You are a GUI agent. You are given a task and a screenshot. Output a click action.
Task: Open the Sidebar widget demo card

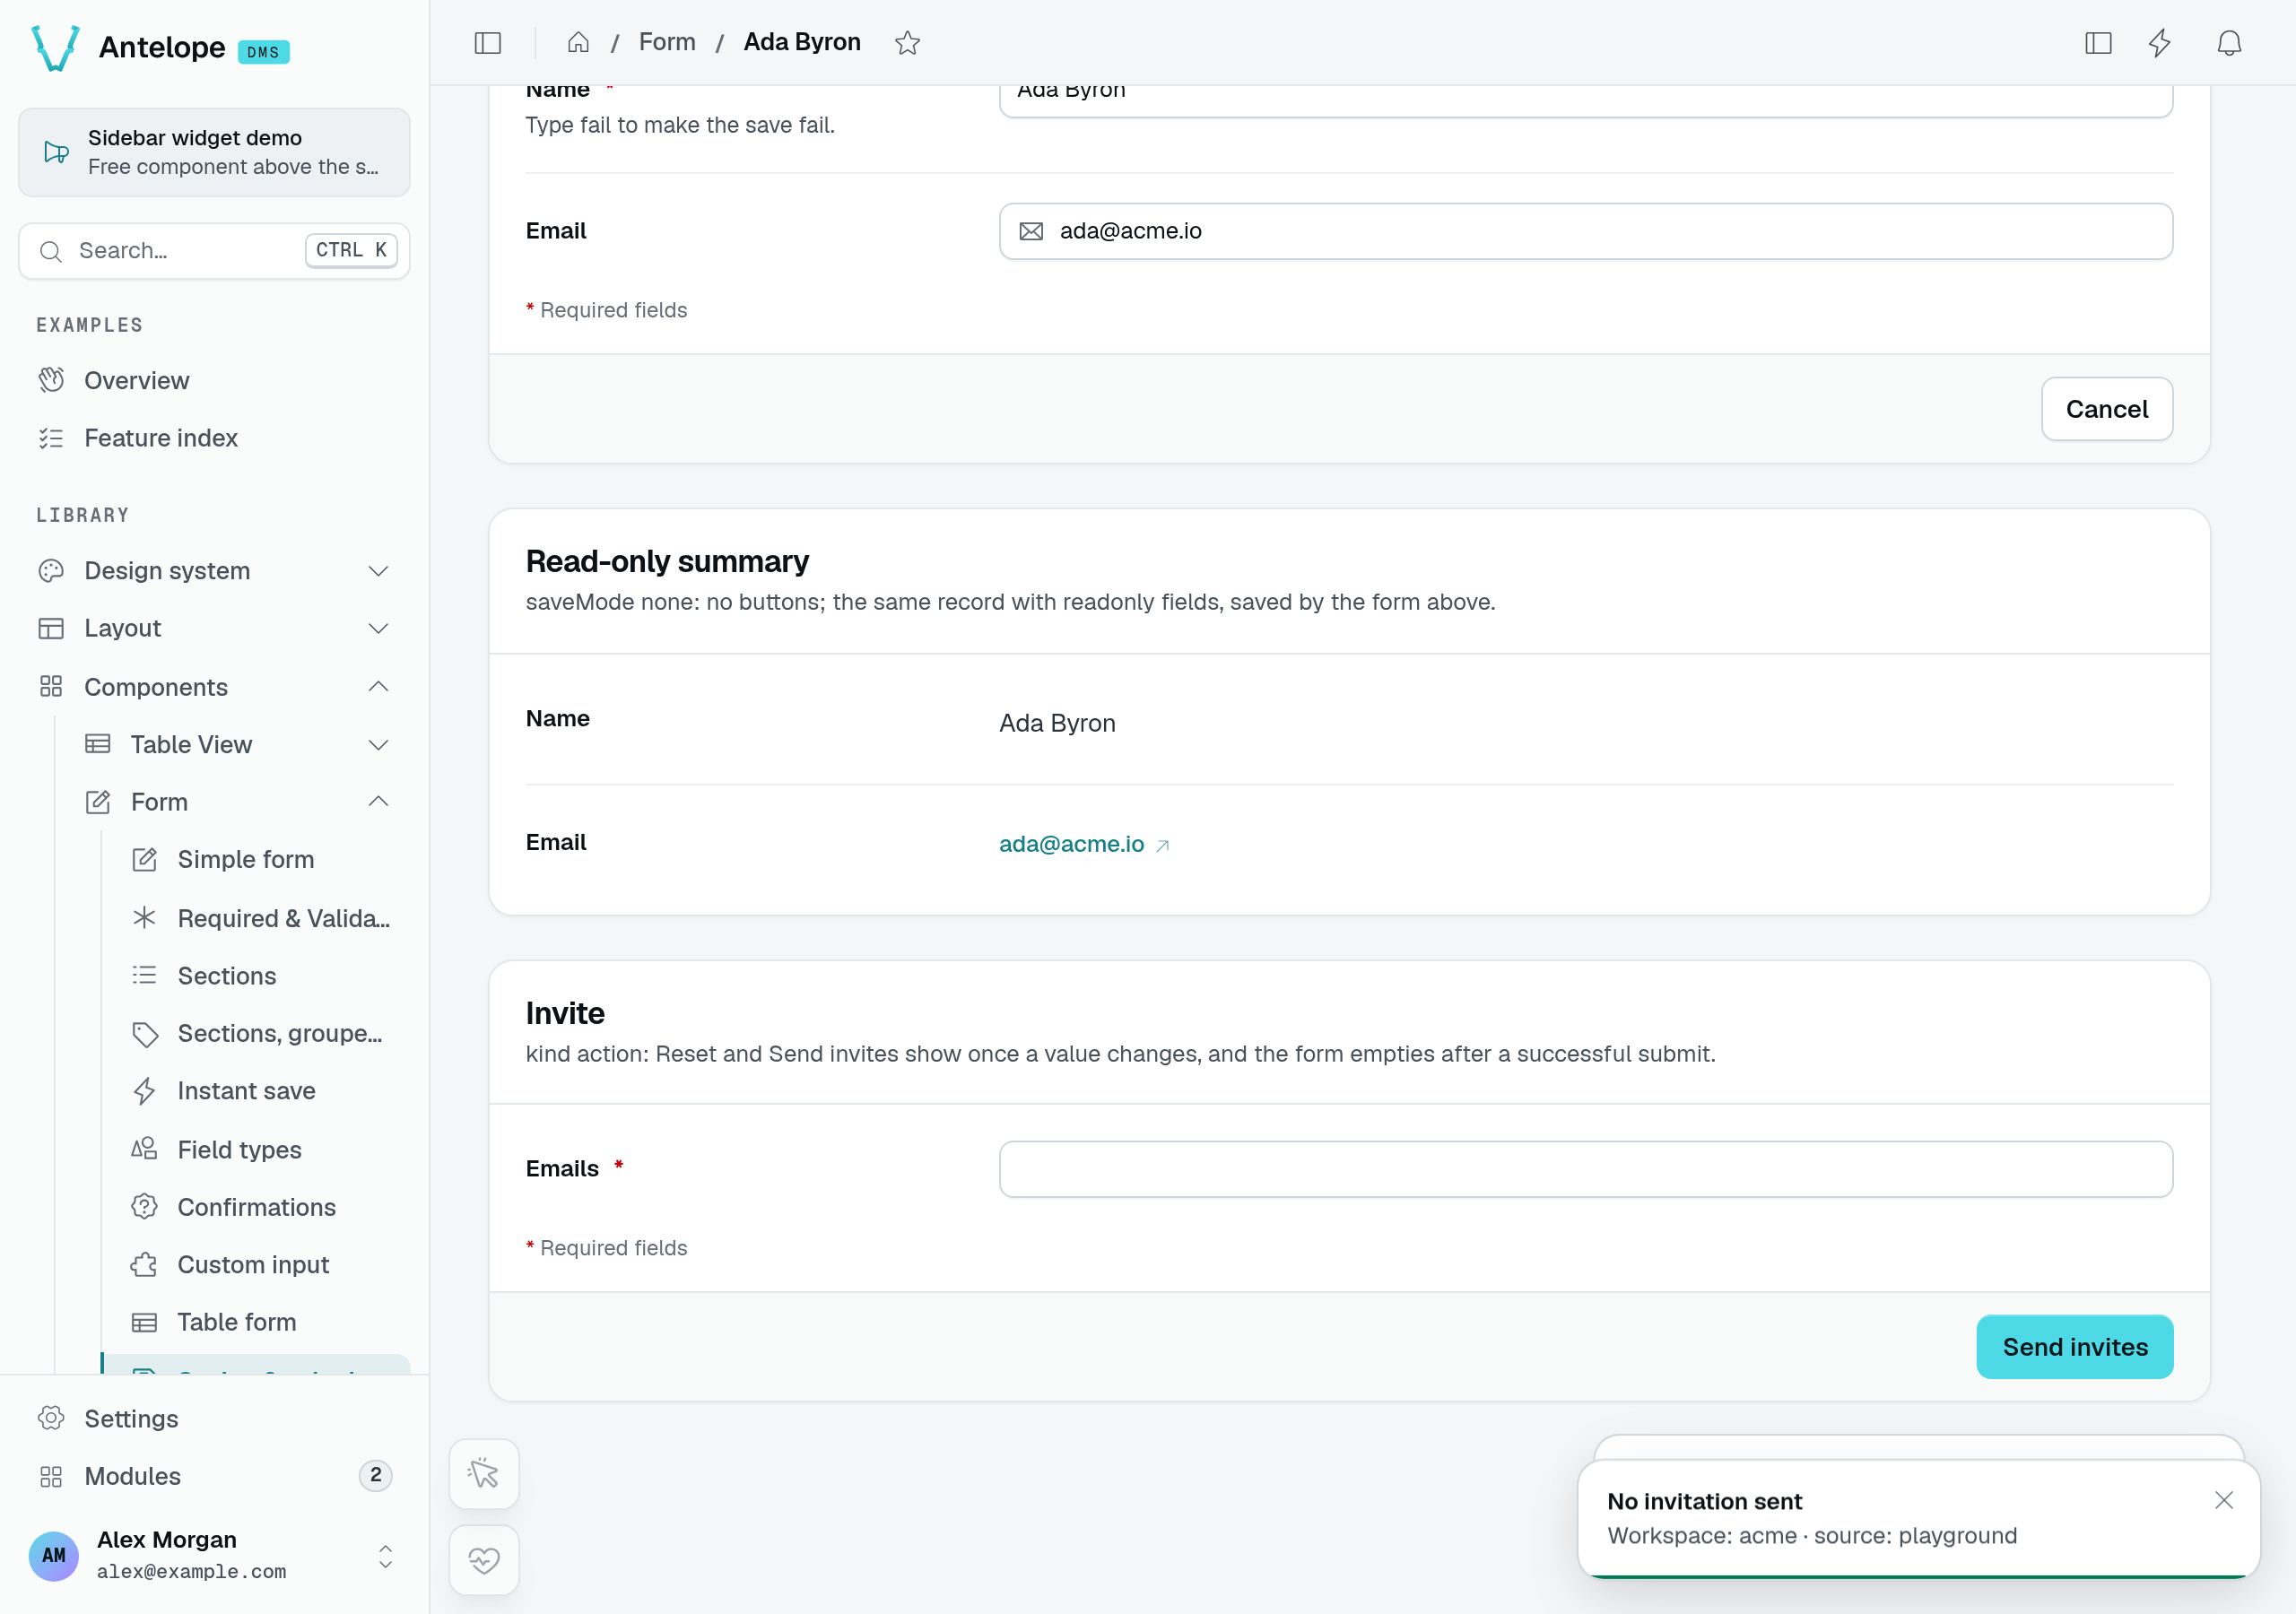tap(214, 152)
